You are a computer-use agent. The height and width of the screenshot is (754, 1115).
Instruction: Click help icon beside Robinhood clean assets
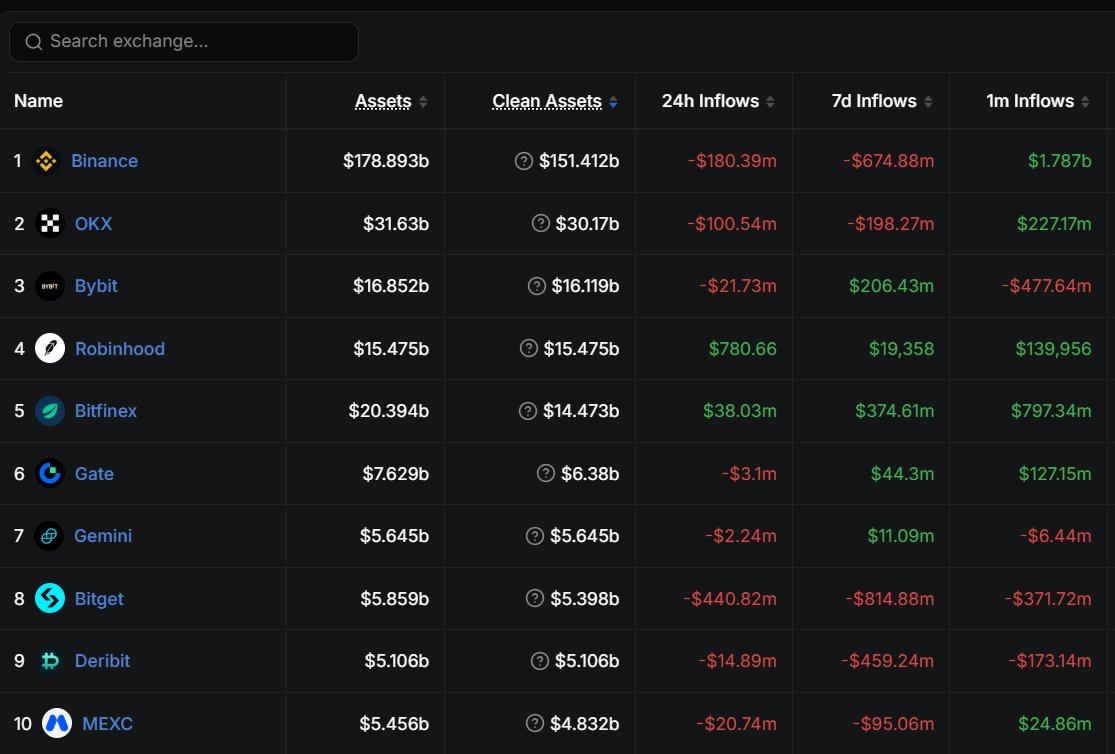[x=529, y=349]
